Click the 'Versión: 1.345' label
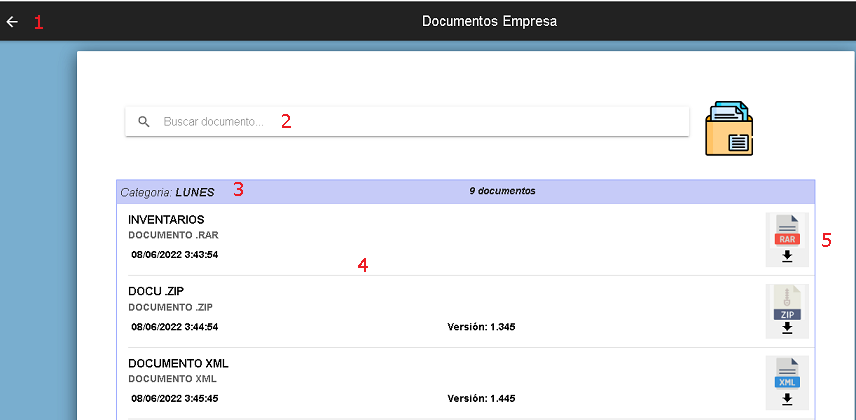 click(x=481, y=327)
